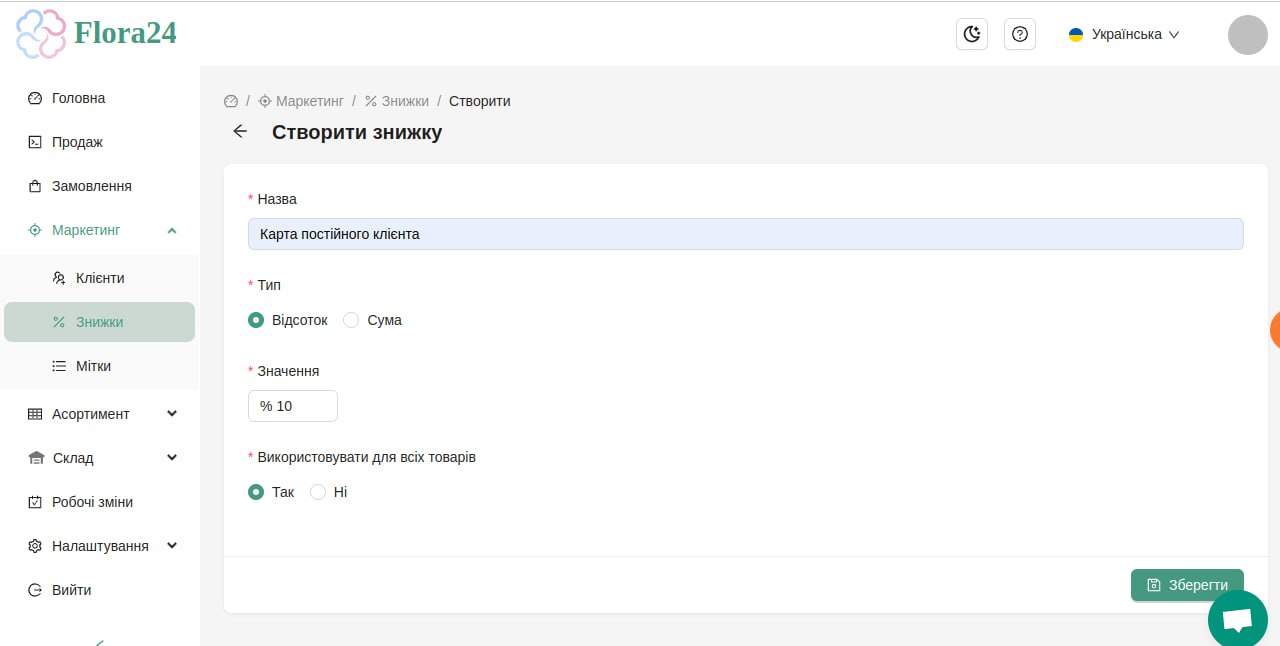Collapse the Маркетинг menu chevron
Image resolution: width=1280 pixels, height=646 pixels.
tap(172, 230)
